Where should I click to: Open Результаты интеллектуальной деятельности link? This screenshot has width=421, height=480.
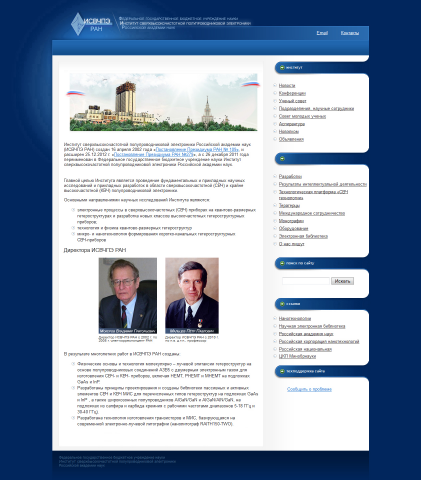click(x=323, y=184)
